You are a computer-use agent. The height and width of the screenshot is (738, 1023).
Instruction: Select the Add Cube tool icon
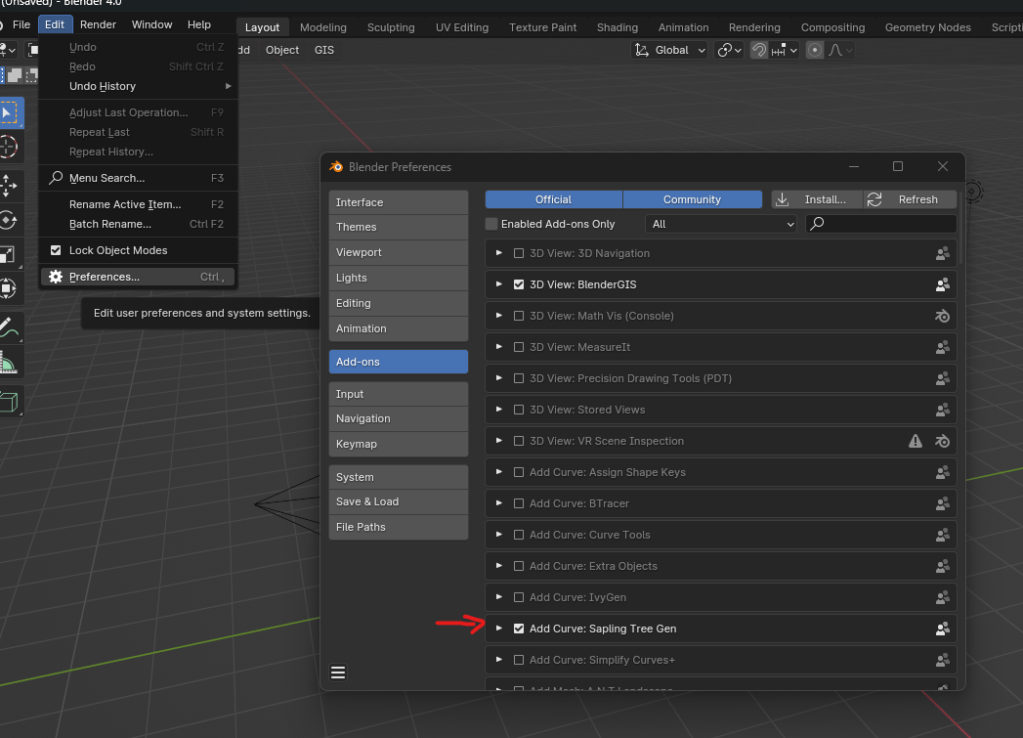coord(8,402)
